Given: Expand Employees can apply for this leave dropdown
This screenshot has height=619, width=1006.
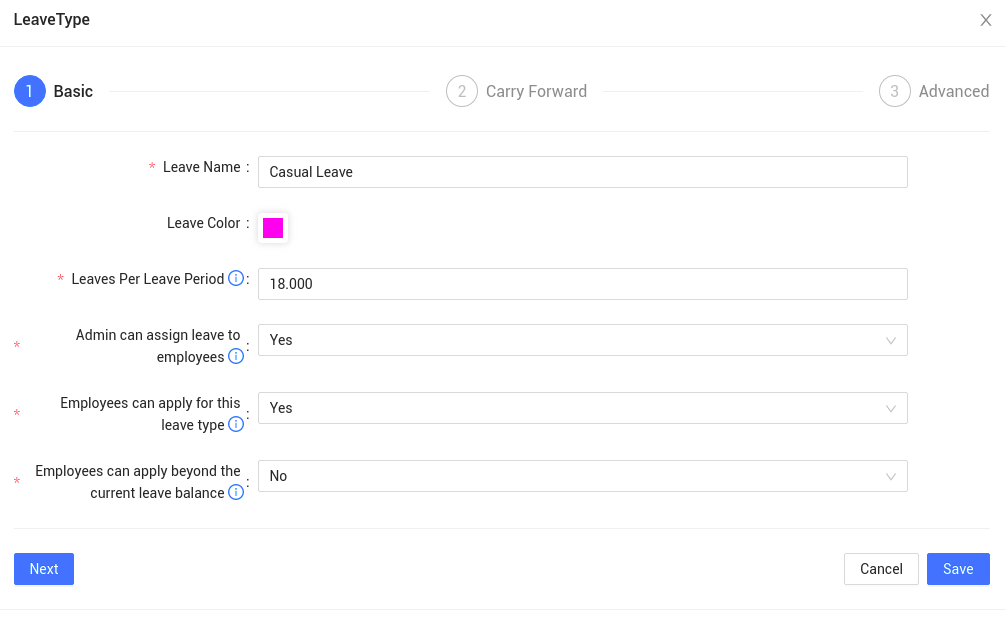Looking at the screenshot, I should pos(582,408).
